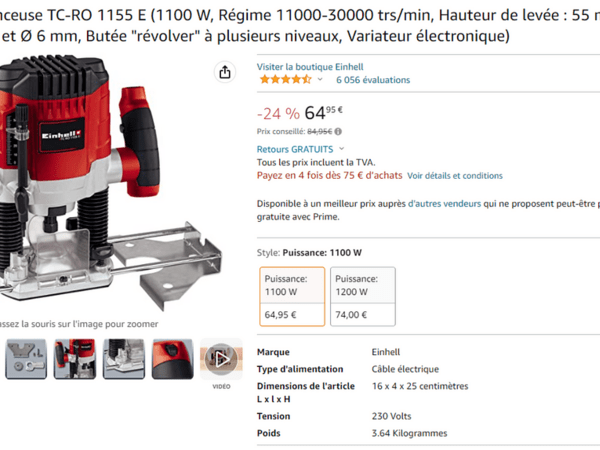The image size is (600, 450).
Task: Click the 74,00 € price in 1200 W option
Action: coord(351,315)
